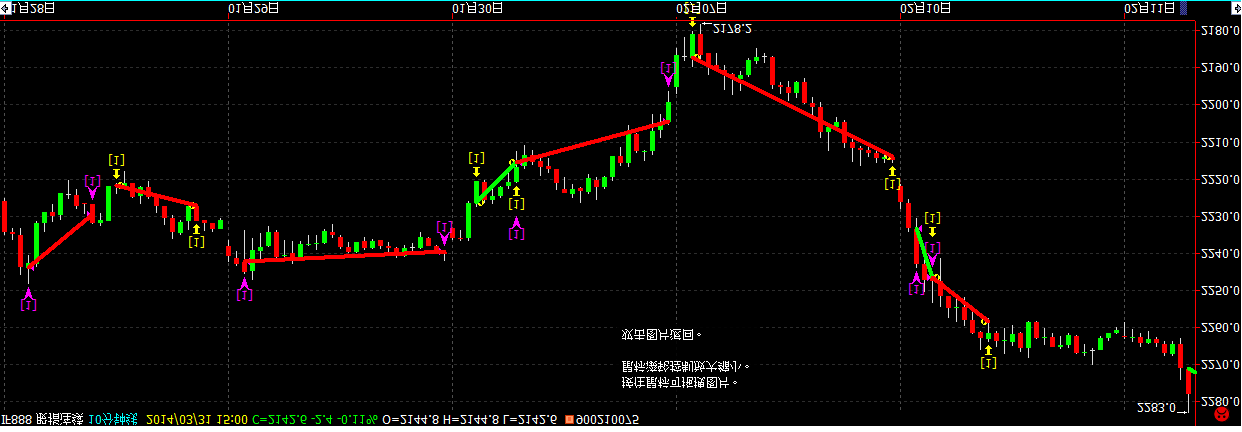Click the 02月11日 date label
The height and width of the screenshot is (432, 1242).
pyautogui.click(x=1150, y=8)
